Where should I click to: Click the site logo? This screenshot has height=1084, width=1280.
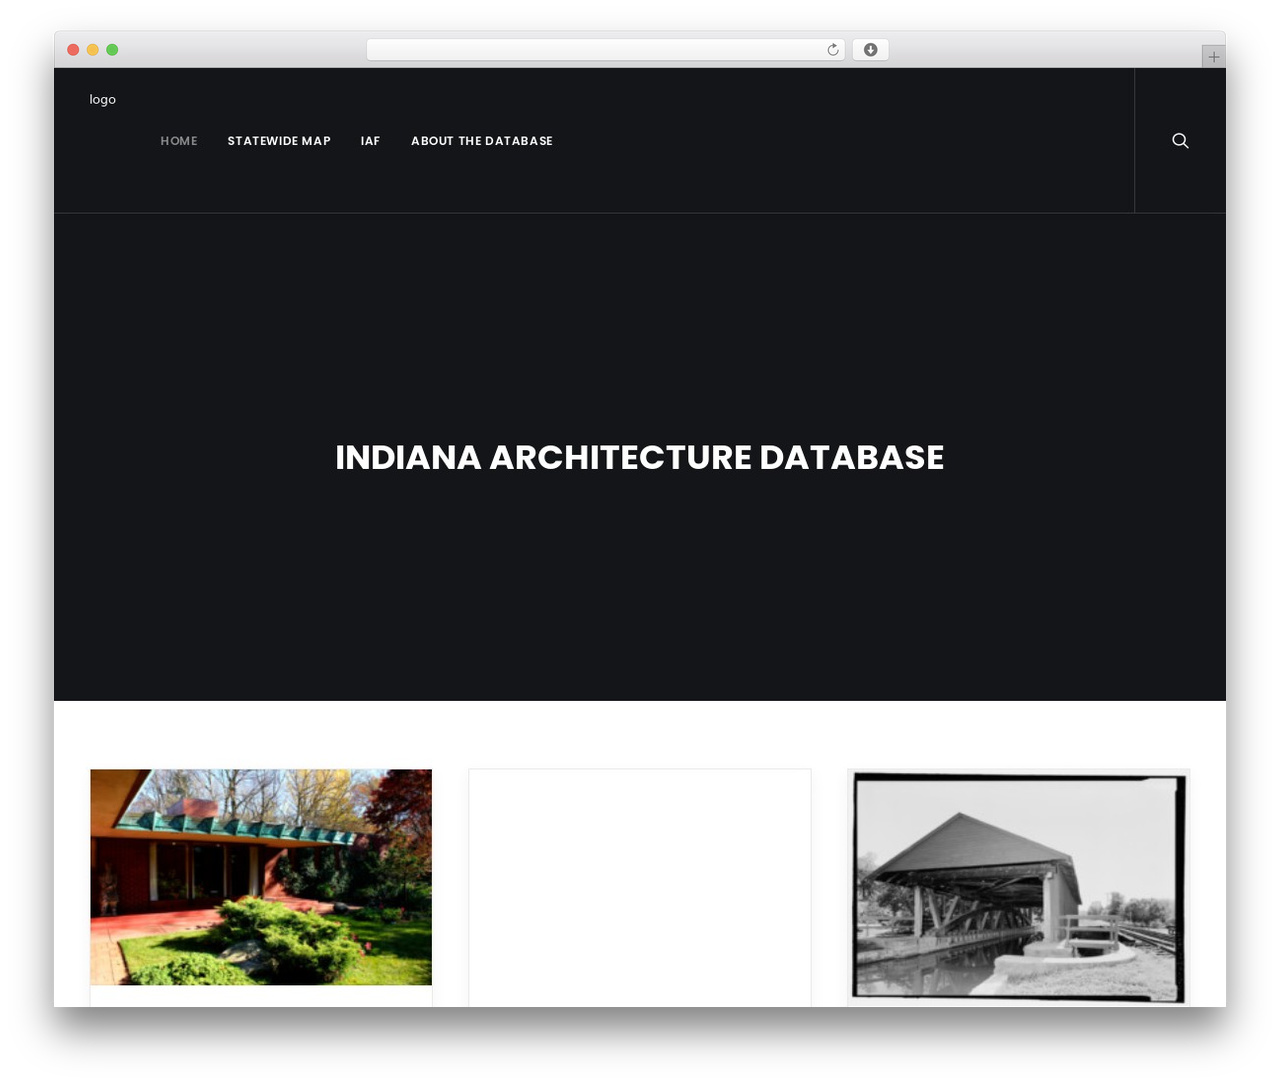102,99
